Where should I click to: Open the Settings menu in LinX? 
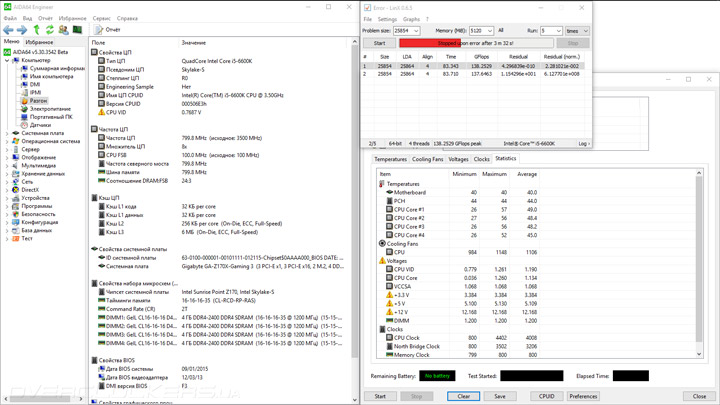point(387,19)
